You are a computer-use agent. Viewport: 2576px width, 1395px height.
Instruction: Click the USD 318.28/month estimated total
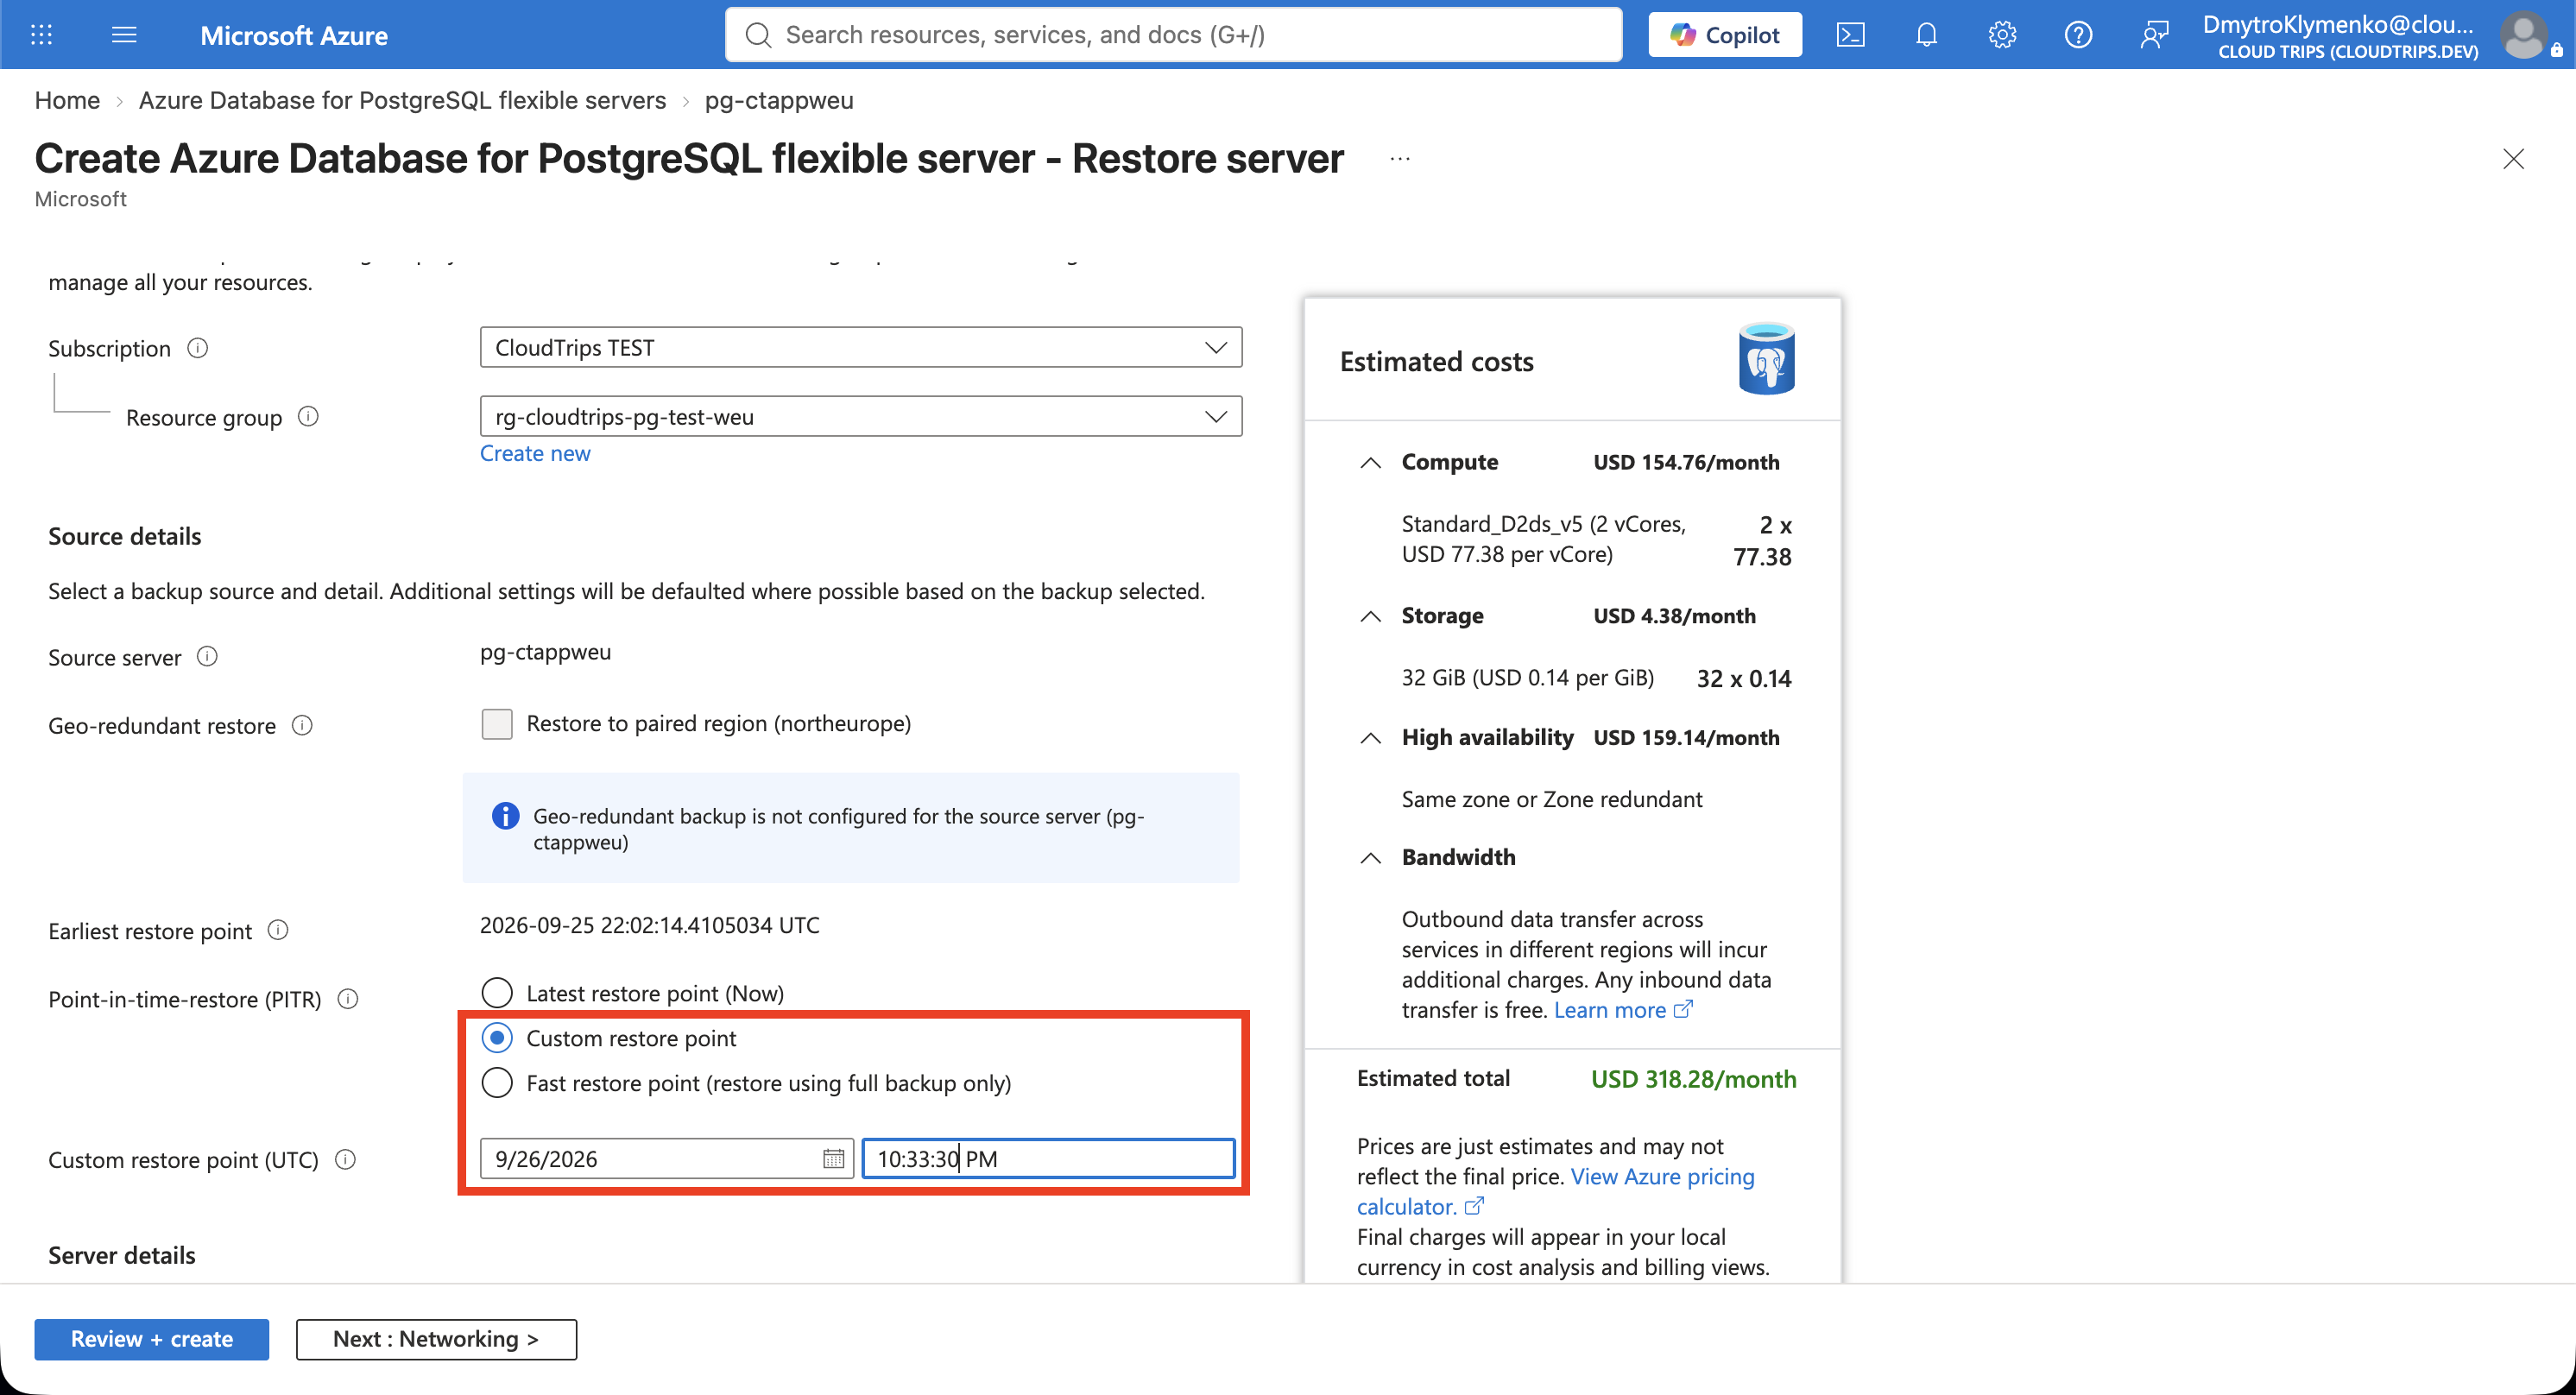pos(1694,1079)
